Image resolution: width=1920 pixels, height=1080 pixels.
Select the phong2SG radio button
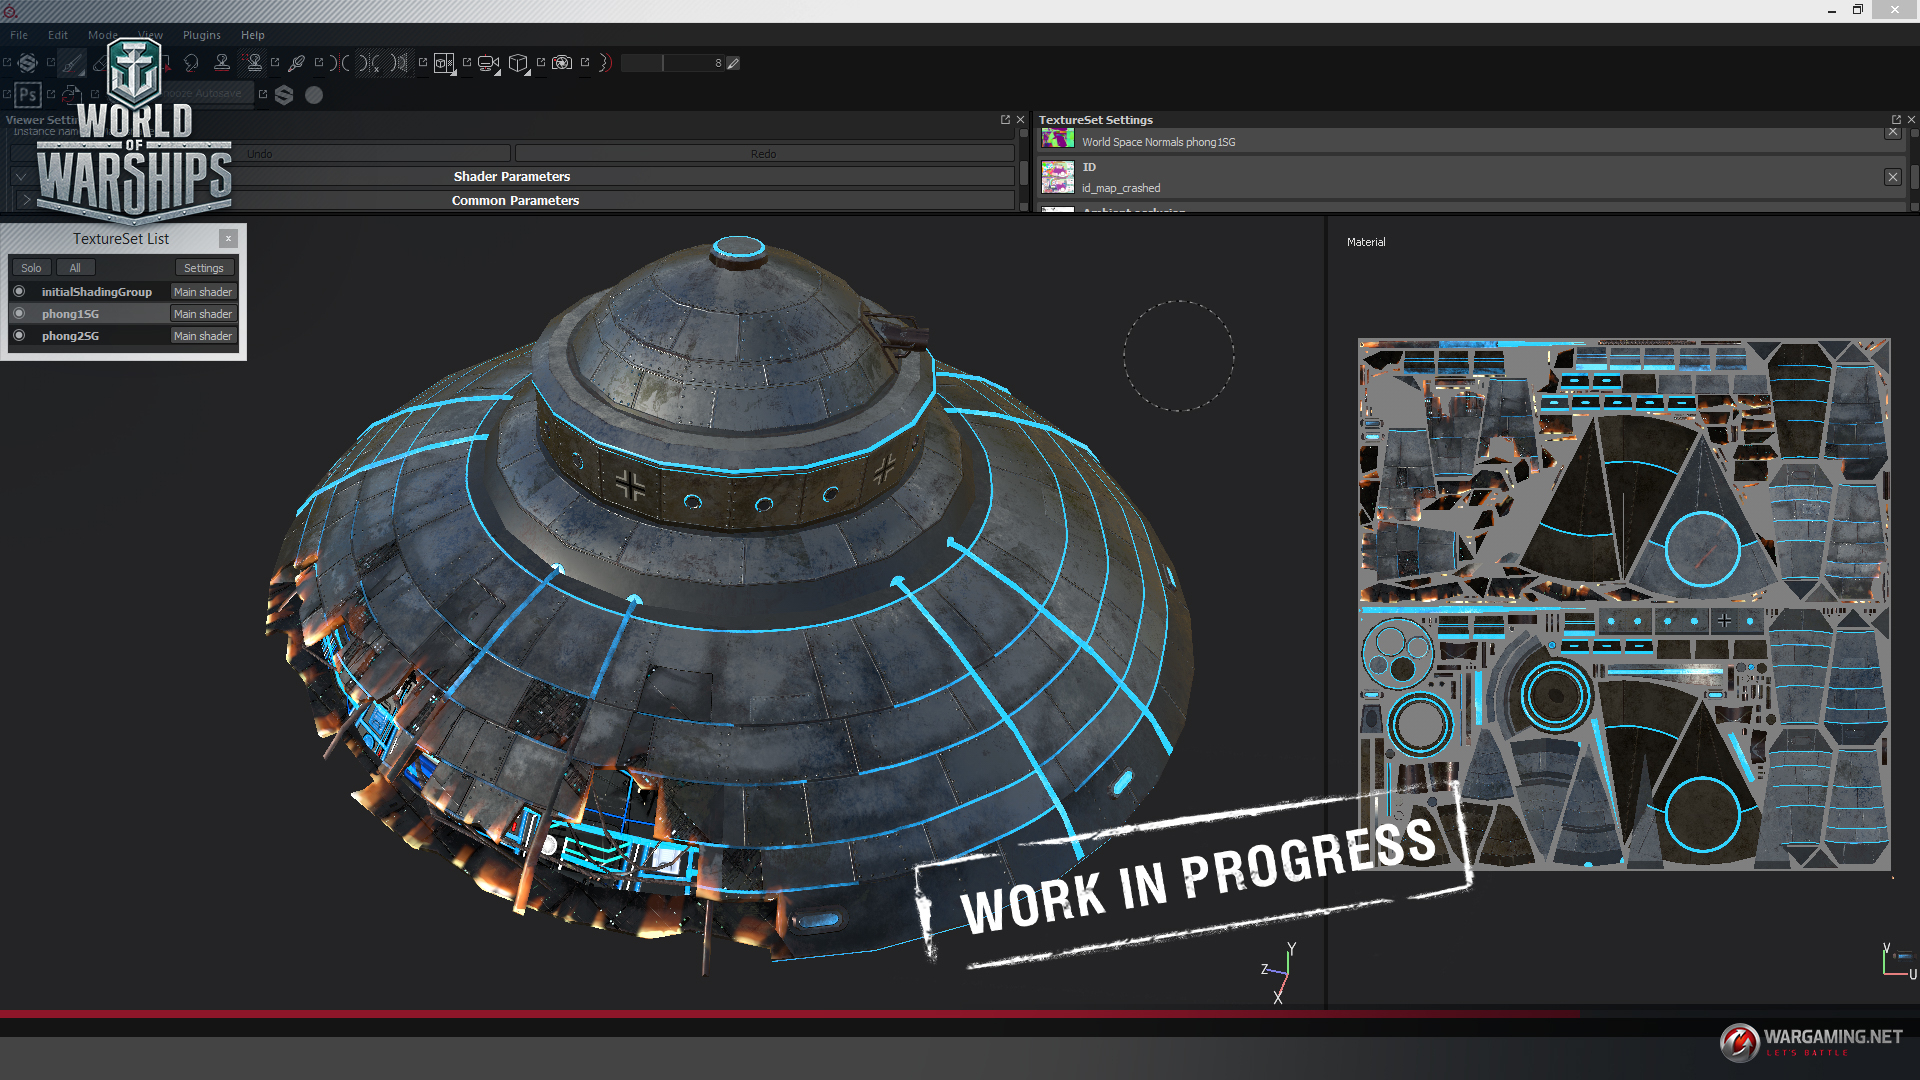(x=19, y=335)
